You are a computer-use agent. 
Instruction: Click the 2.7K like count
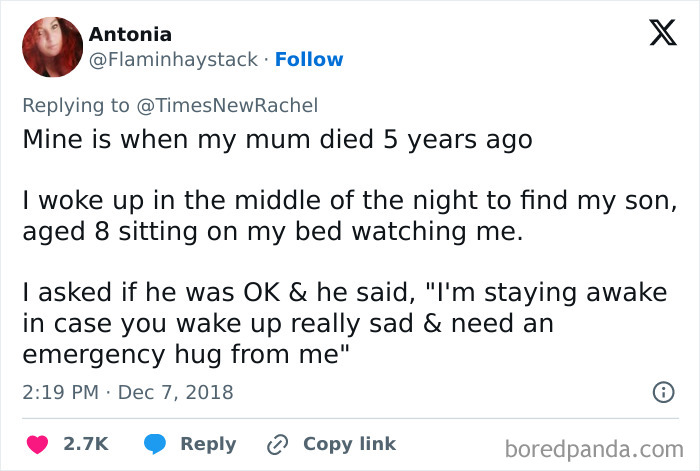87,444
